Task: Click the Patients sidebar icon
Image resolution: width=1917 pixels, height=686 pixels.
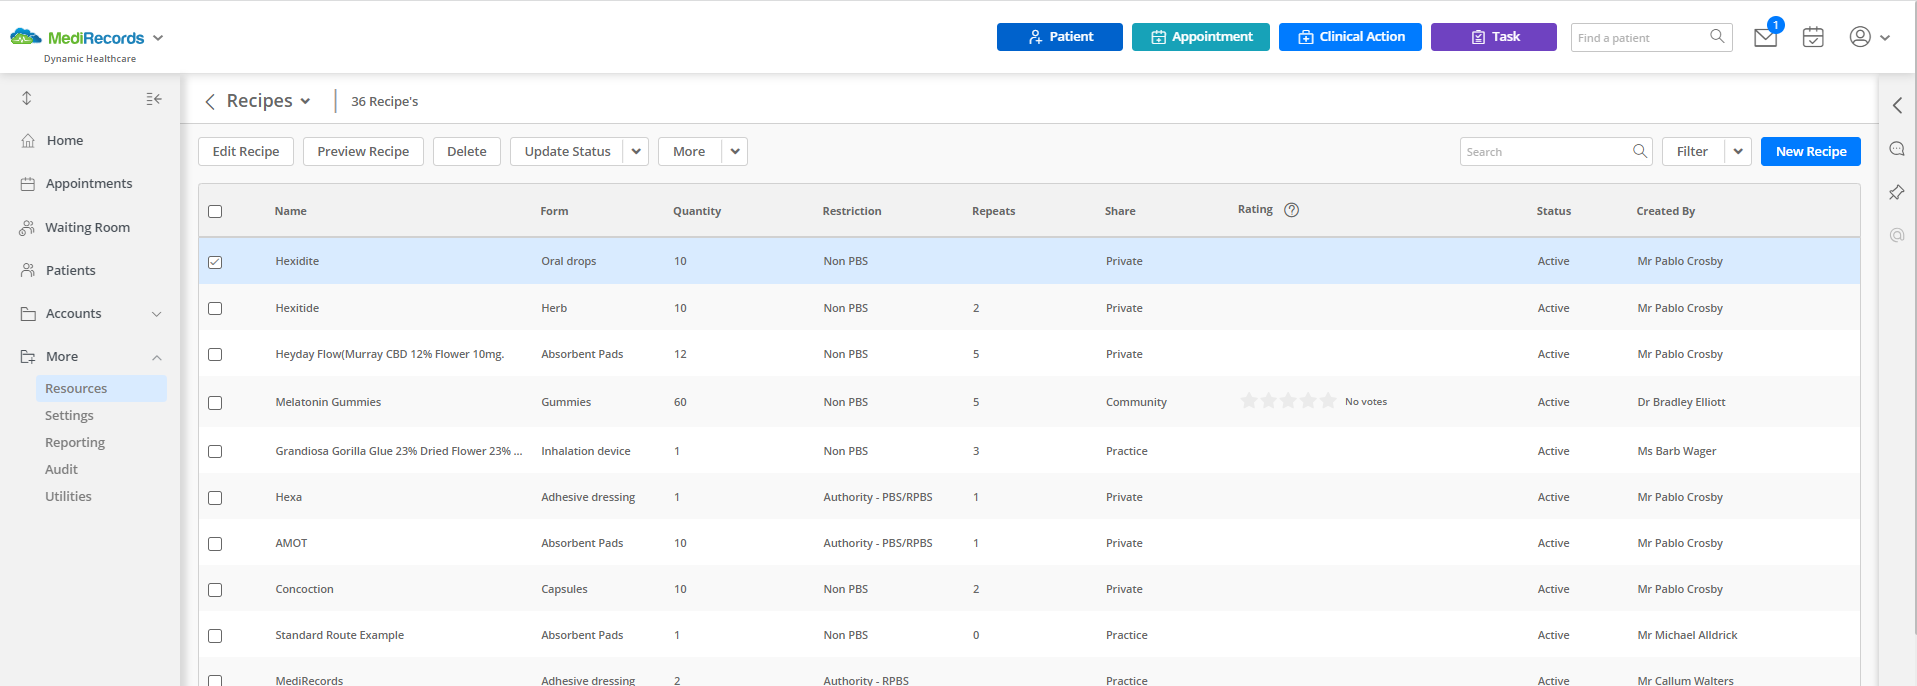Action: (x=28, y=270)
